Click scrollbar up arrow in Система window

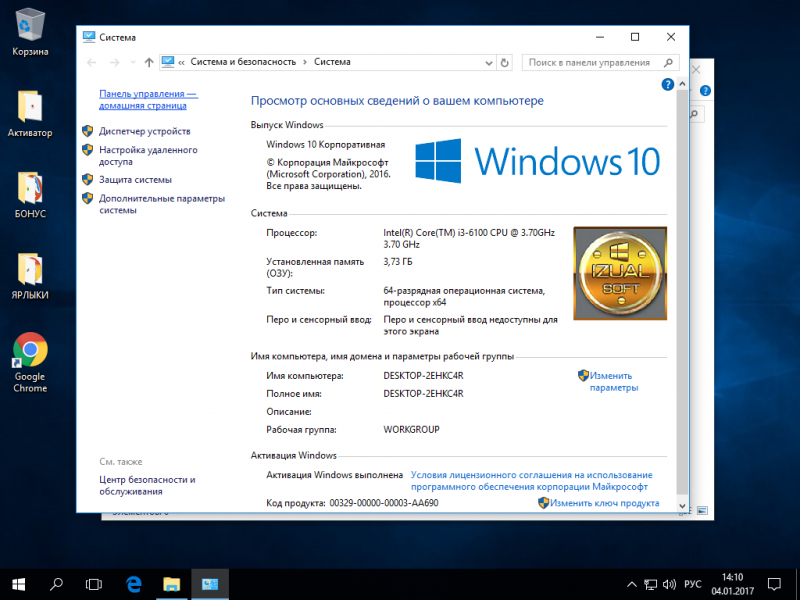(x=682, y=84)
